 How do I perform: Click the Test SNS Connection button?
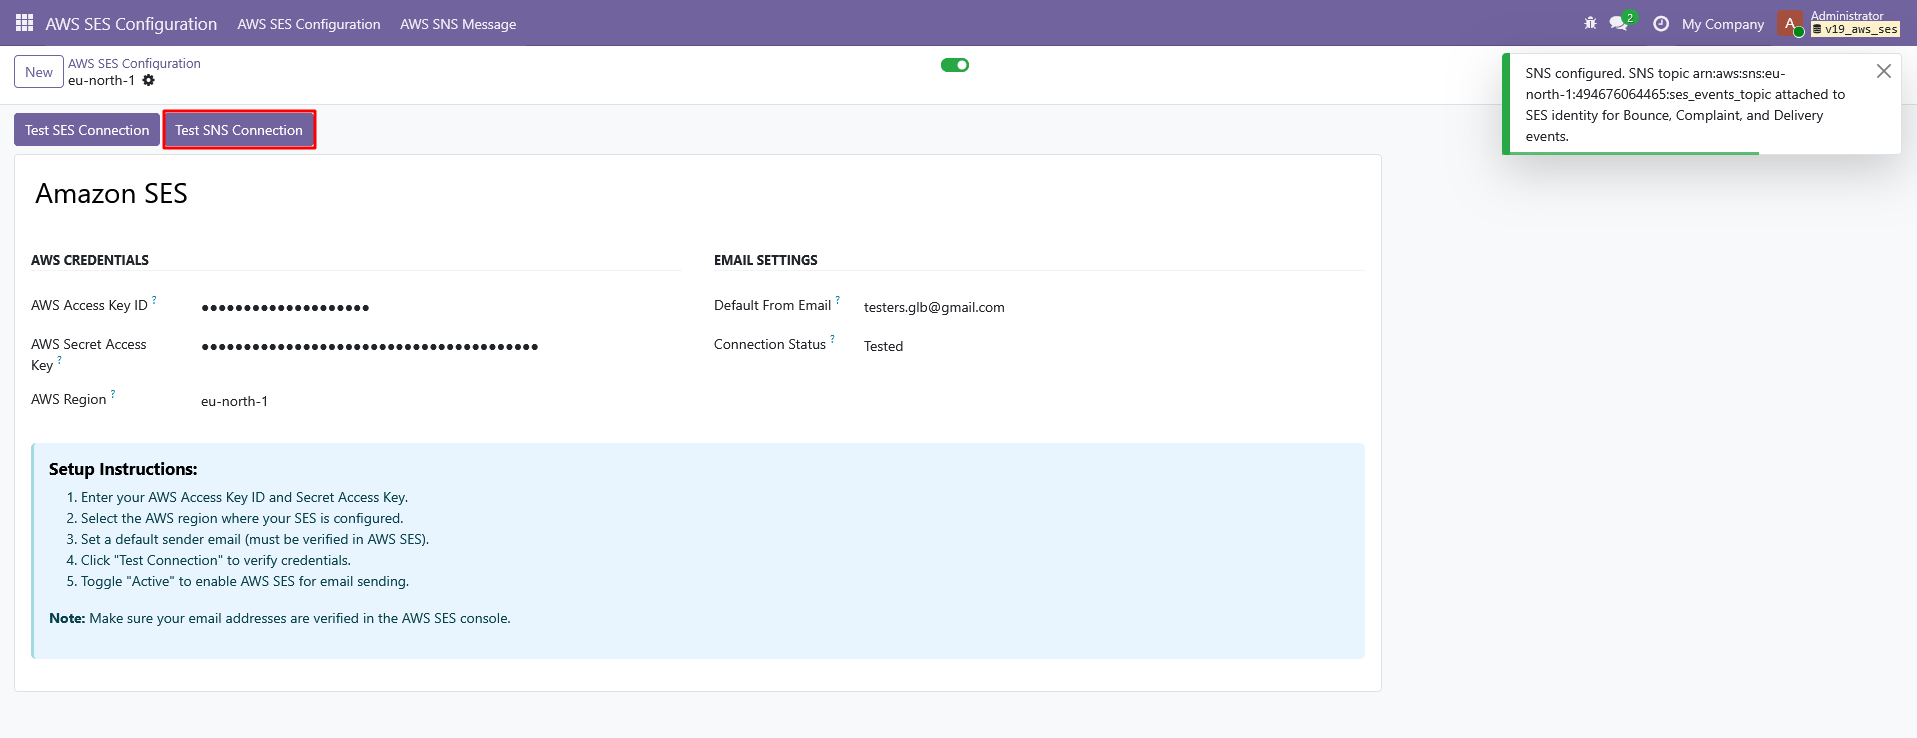click(x=239, y=130)
